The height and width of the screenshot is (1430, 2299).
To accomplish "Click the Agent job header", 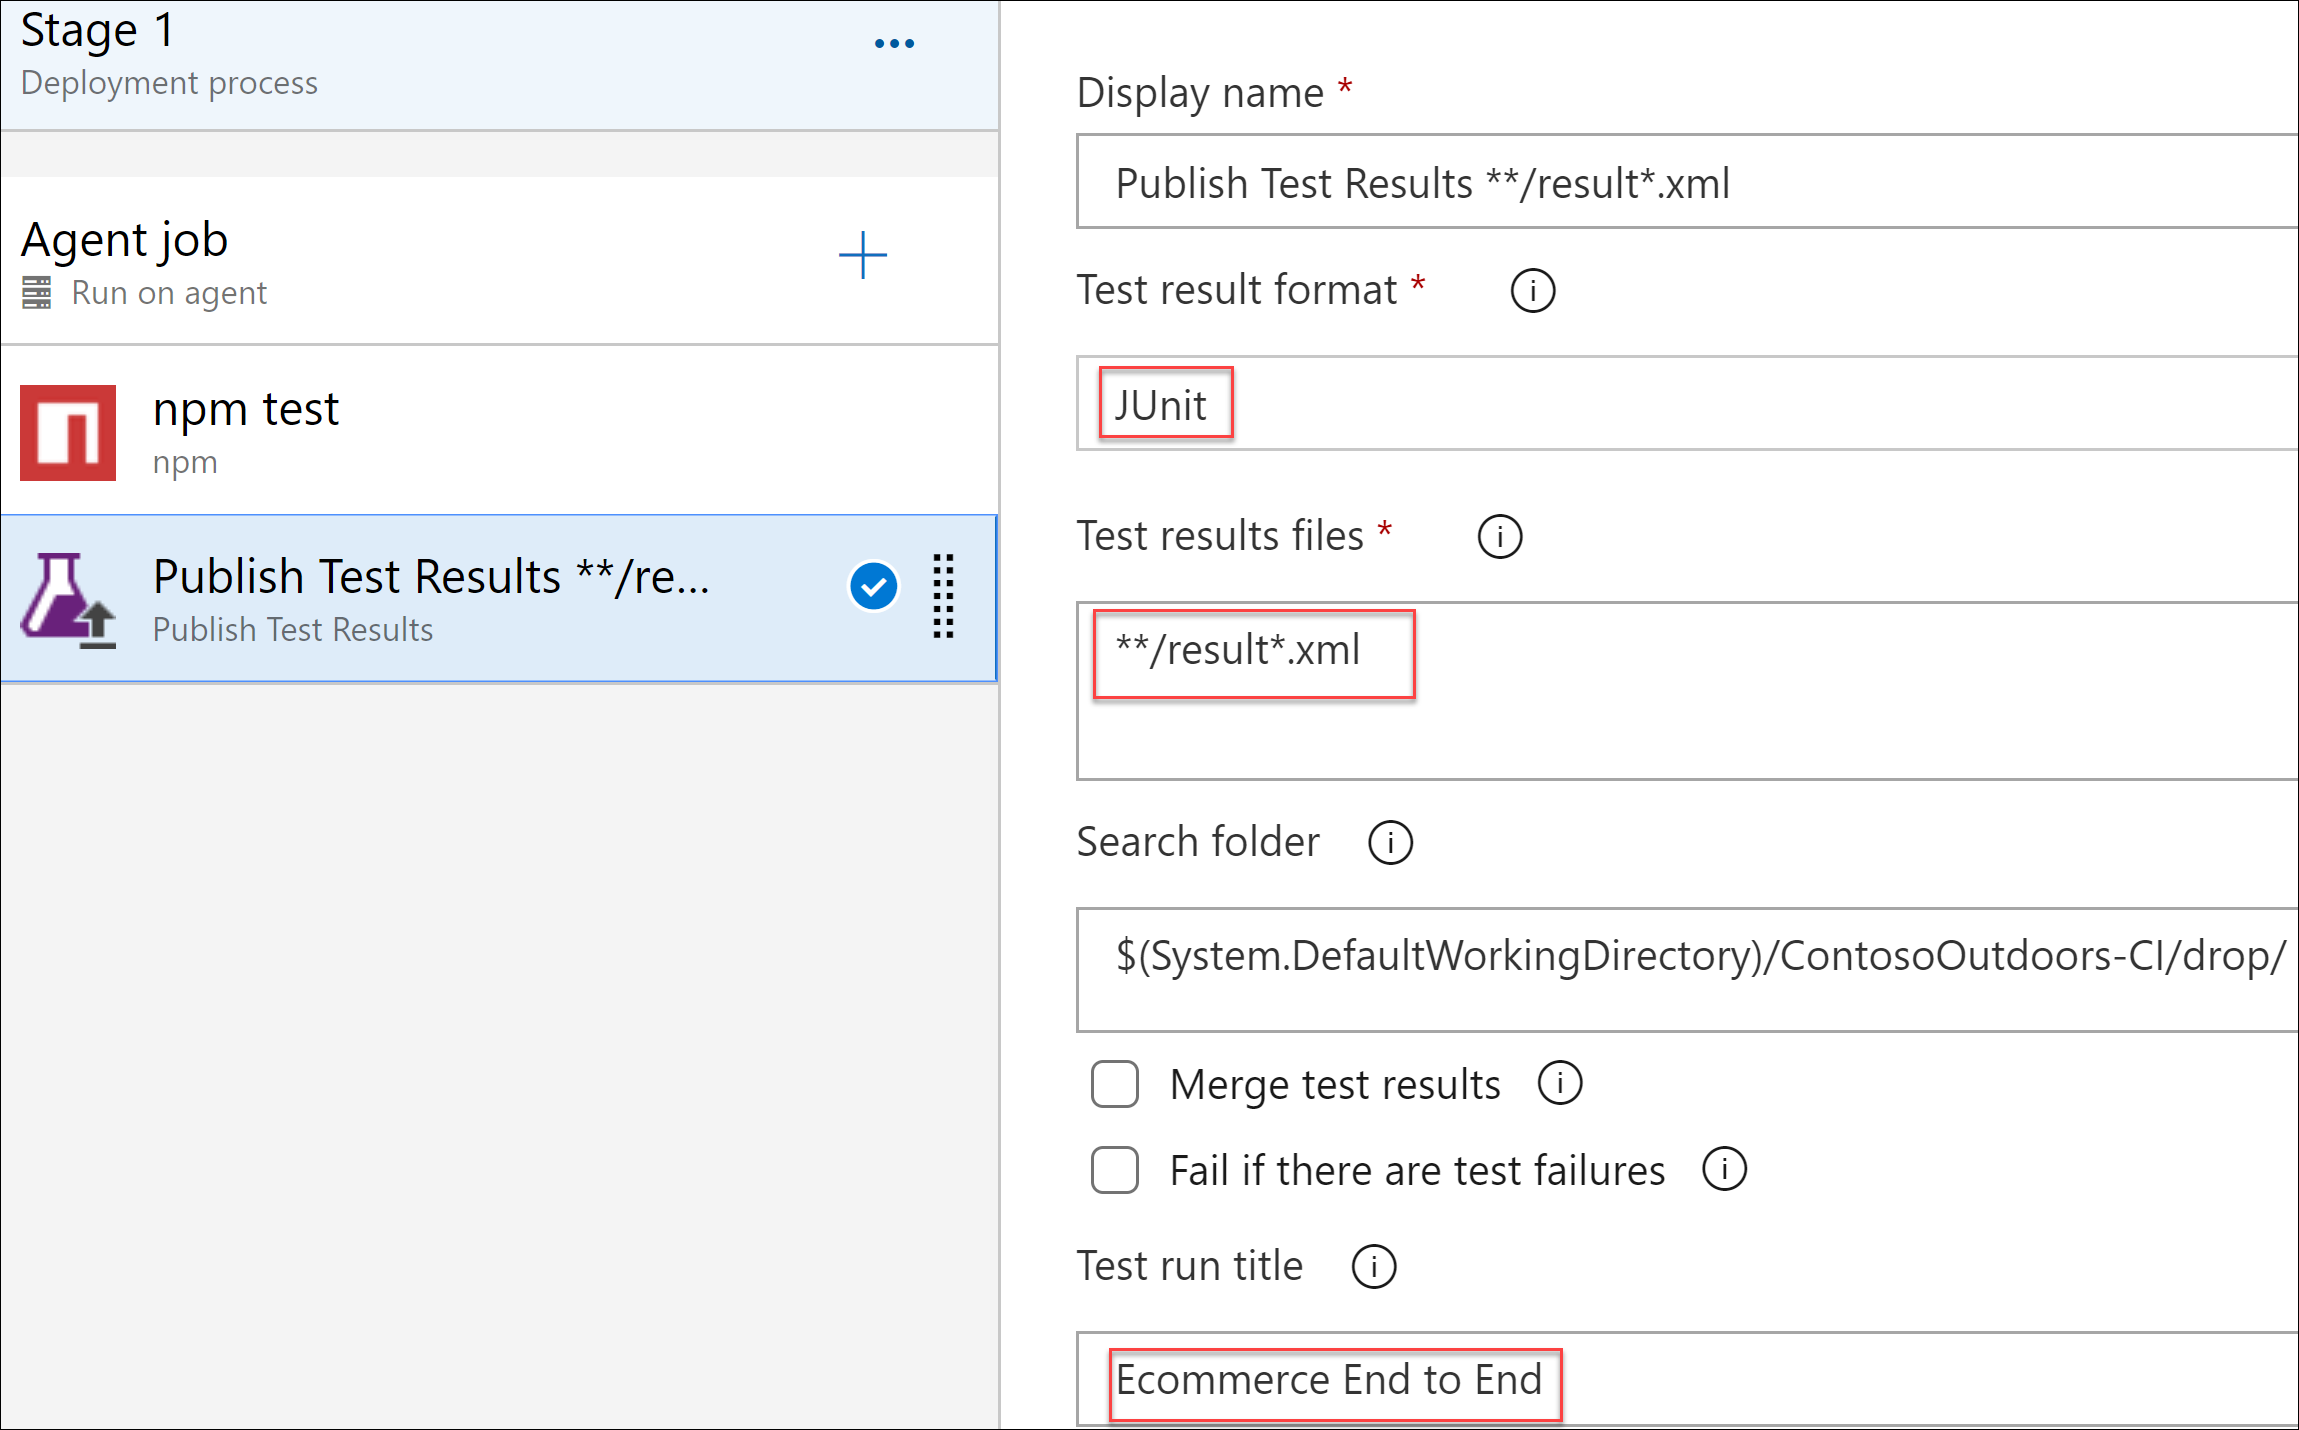I will 125,239.
